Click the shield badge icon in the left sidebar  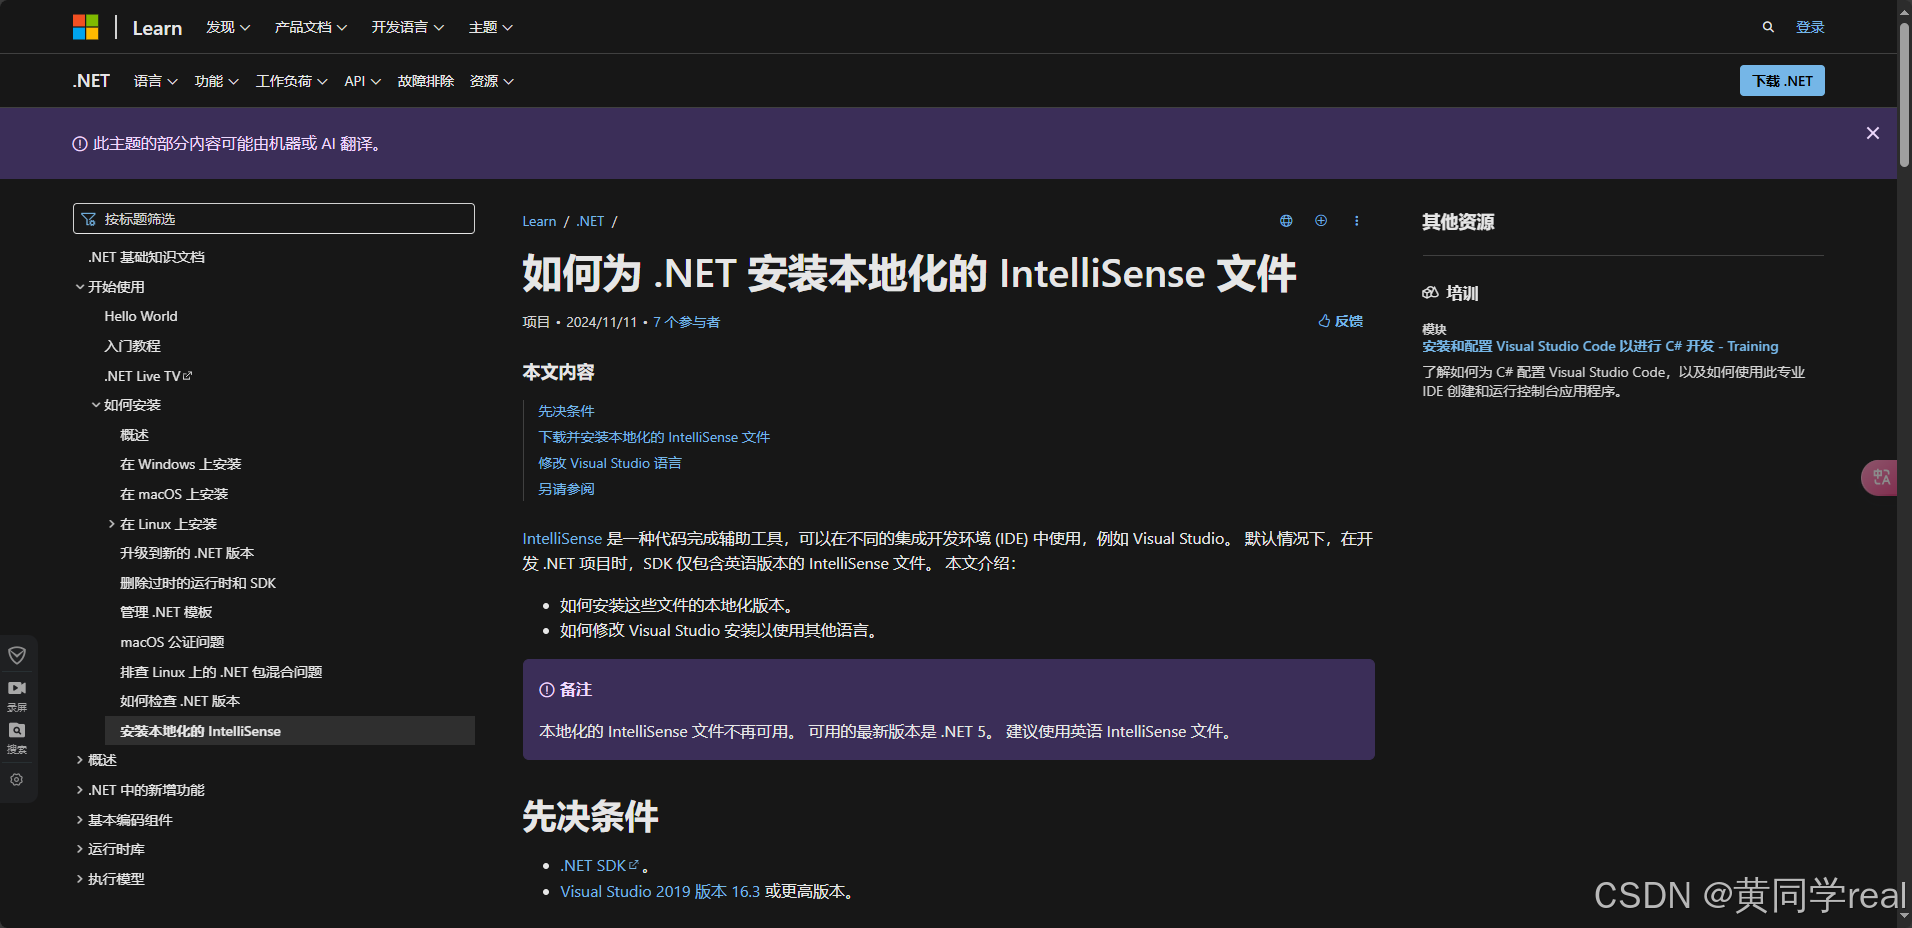tap(17, 655)
